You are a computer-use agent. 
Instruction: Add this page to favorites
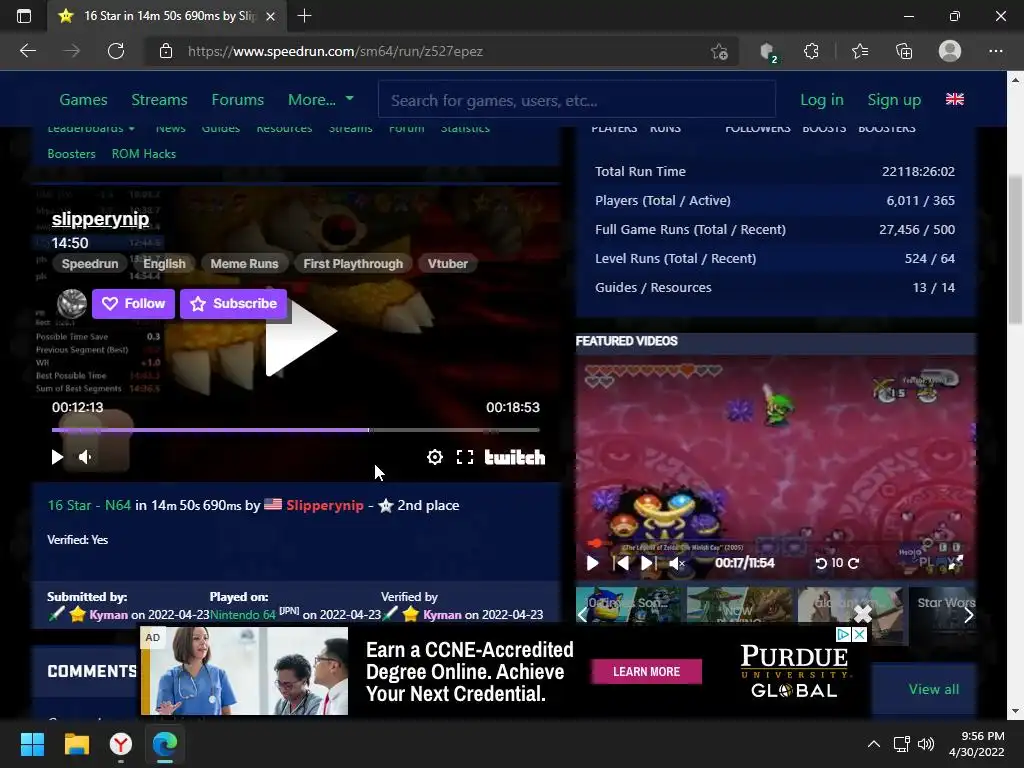[x=719, y=51]
